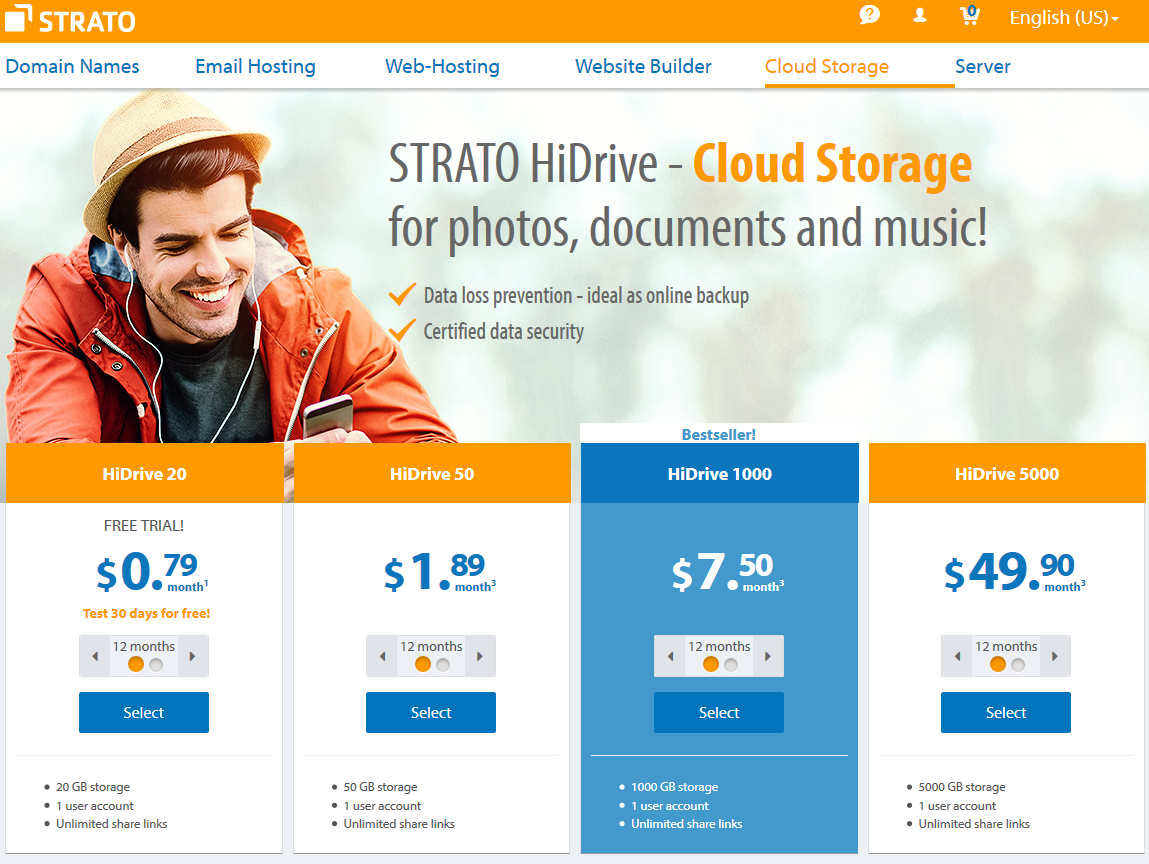Click next term arrow for HiDrive 5000
The height and width of the screenshot is (864, 1149).
click(x=1055, y=656)
